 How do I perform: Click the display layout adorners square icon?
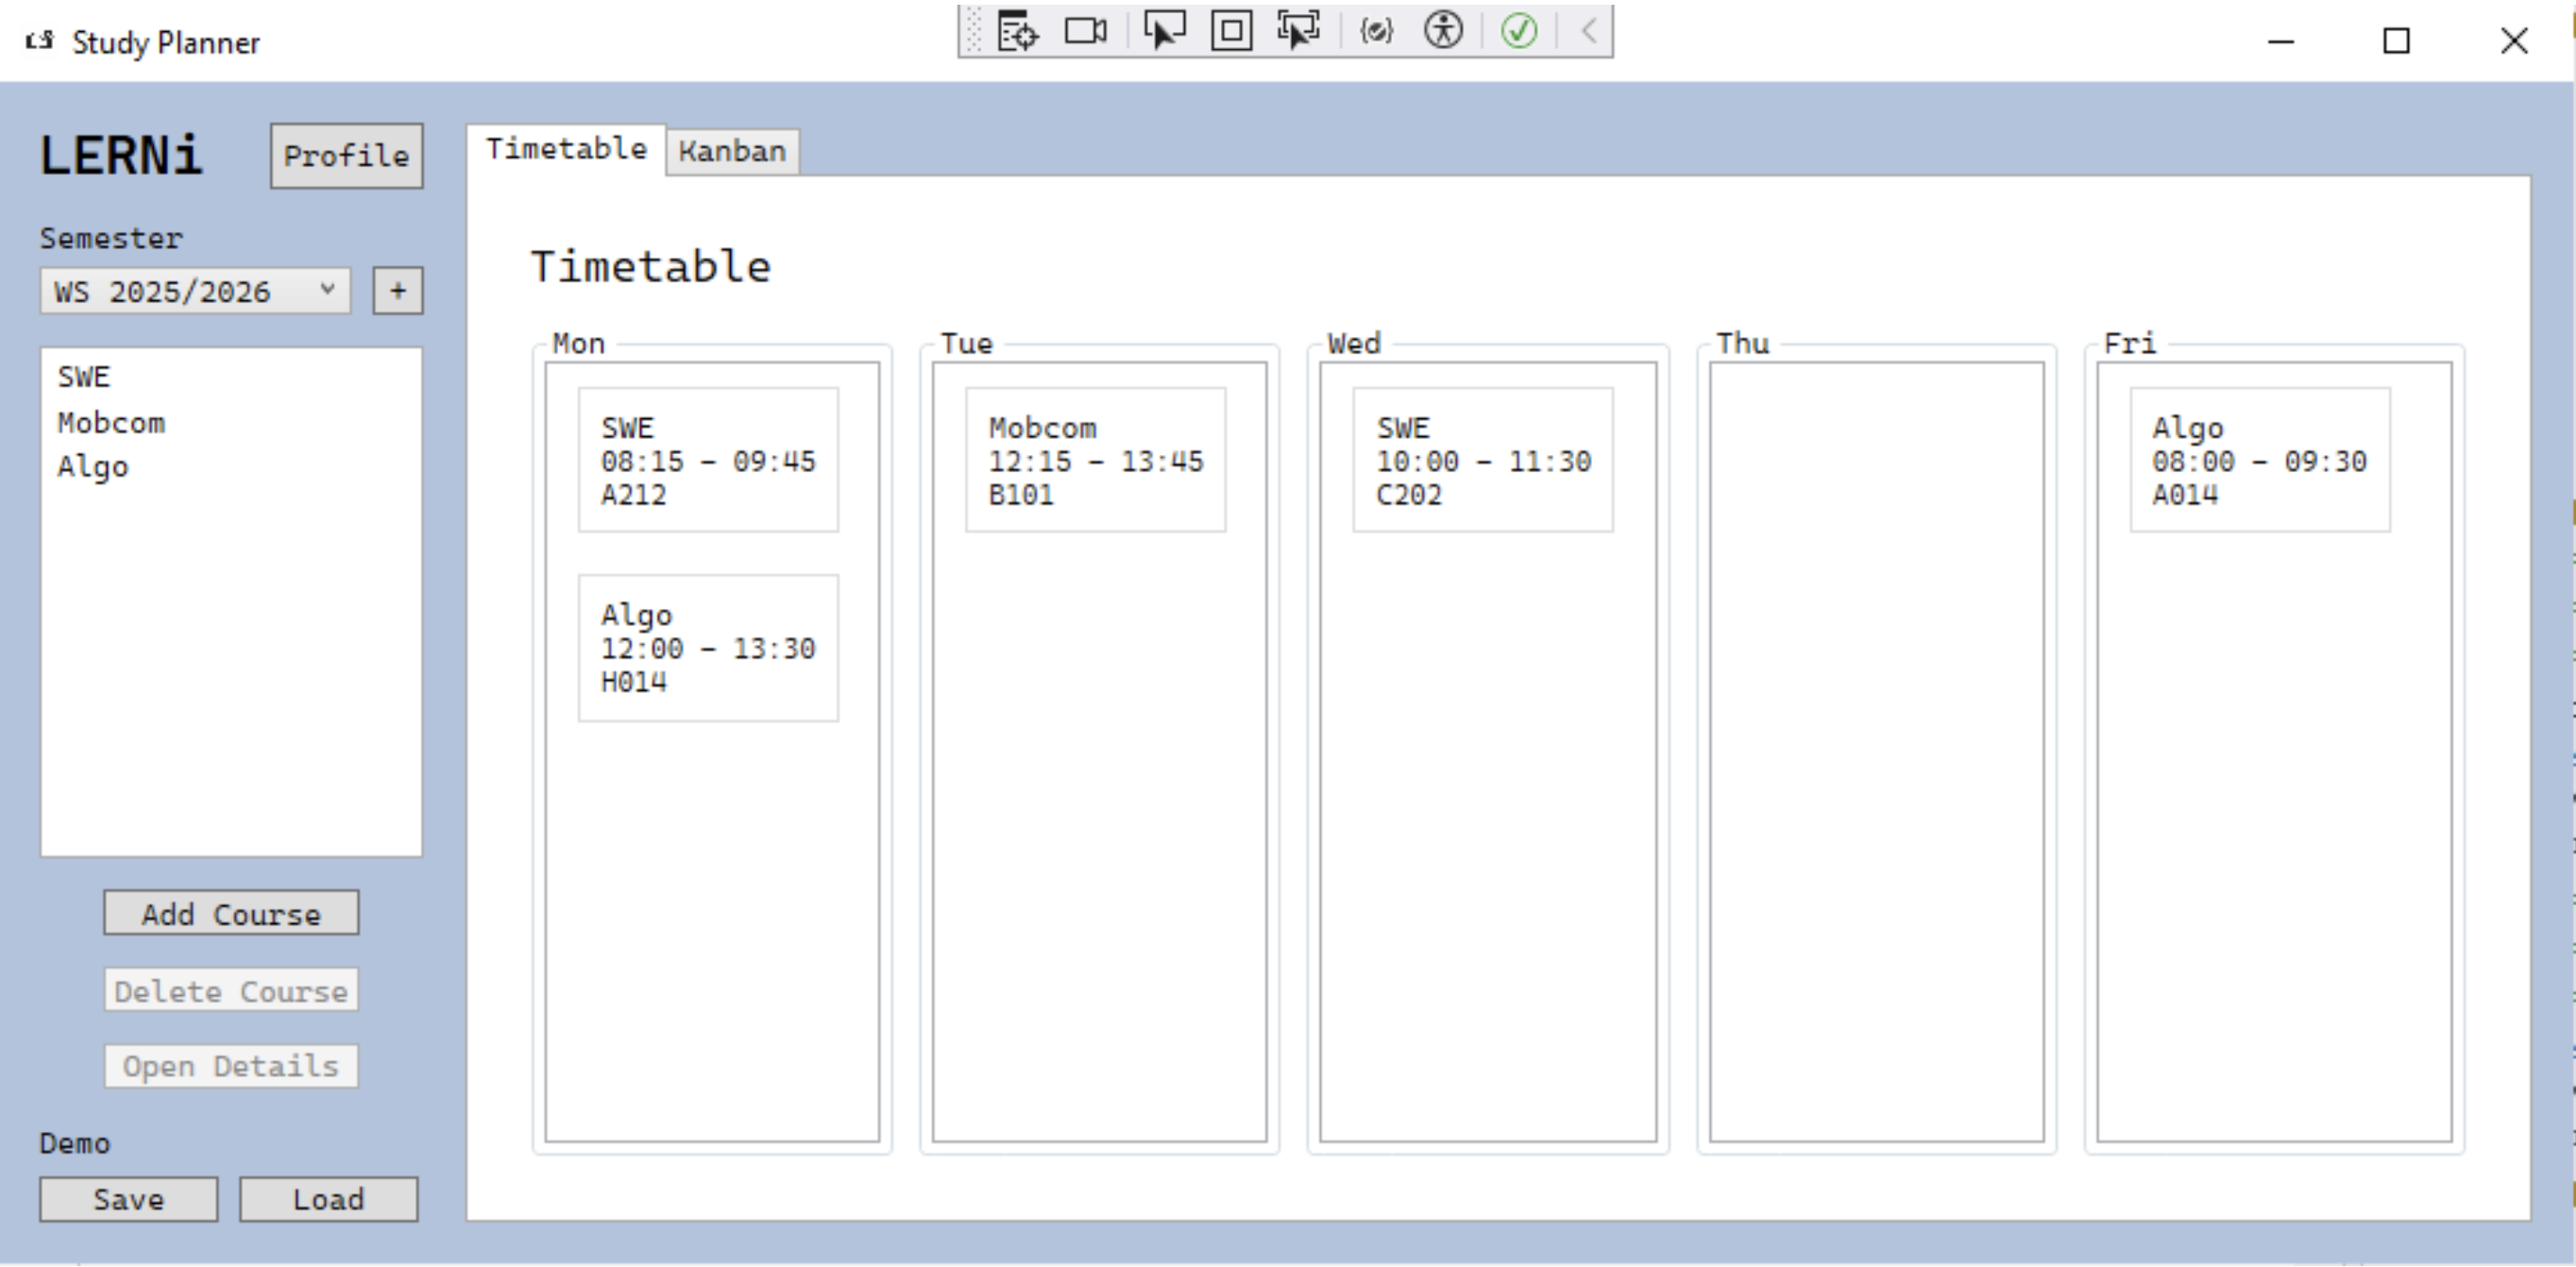click(1230, 31)
